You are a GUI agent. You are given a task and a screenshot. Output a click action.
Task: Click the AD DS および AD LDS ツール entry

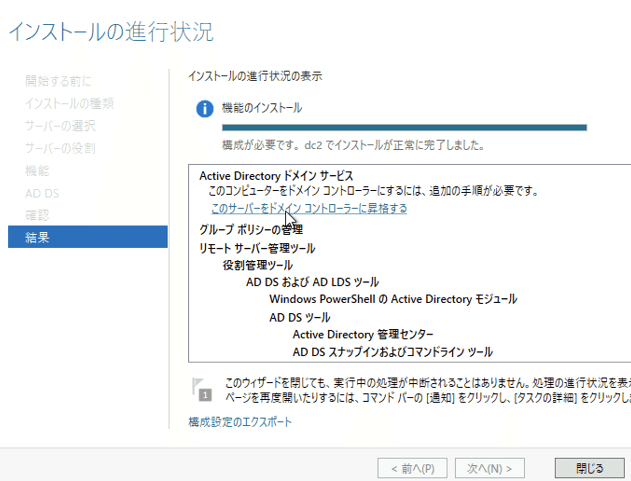coord(313,282)
